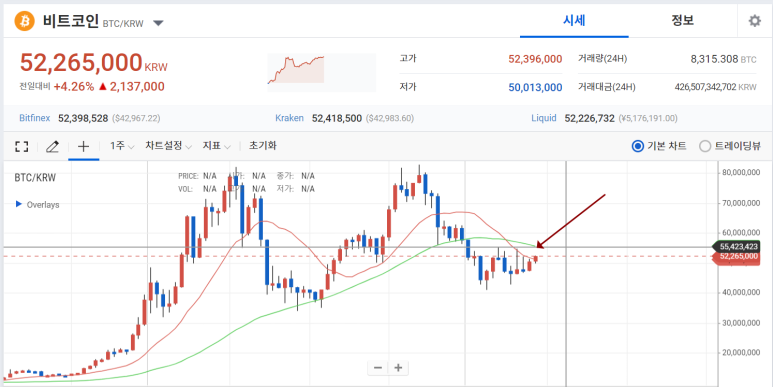
Task: Select the crosshair cursor tool
Action: pyautogui.click(x=84, y=146)
